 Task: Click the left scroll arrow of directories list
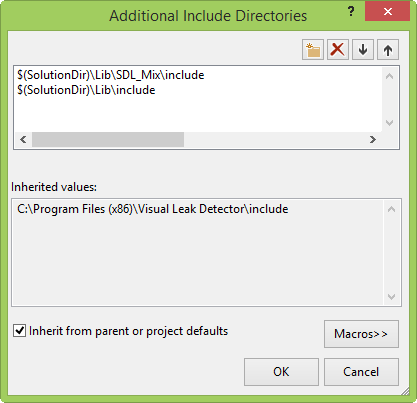click(x=23, y=139)
